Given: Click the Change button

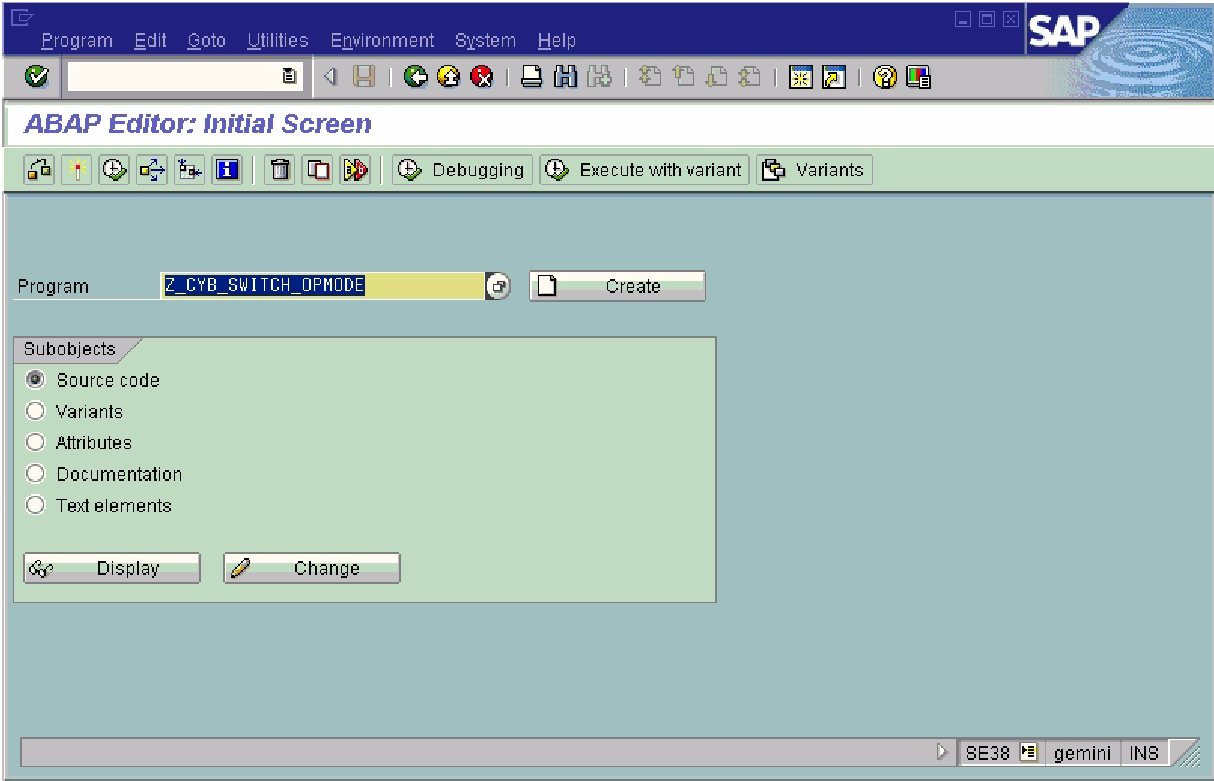Looking at the screenshot, I should click(x=311, y=568).
